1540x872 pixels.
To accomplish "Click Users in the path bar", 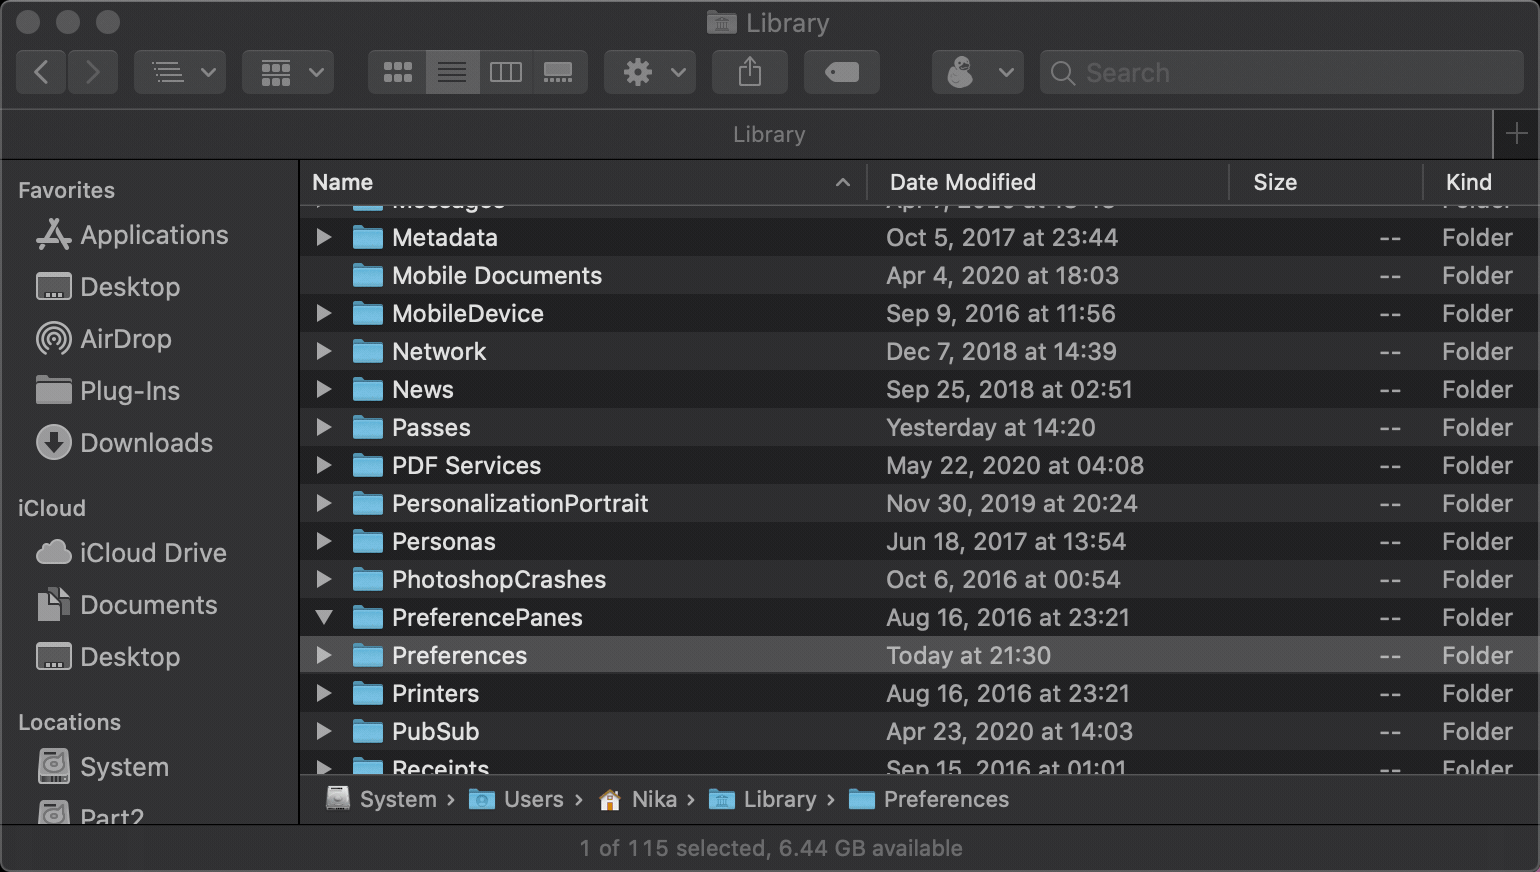I will tap(533, 800).
